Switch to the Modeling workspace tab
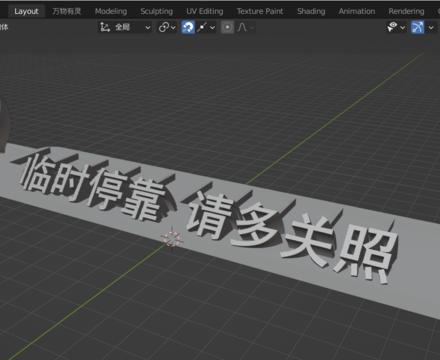440x360 pixels. tap(111, 11)
